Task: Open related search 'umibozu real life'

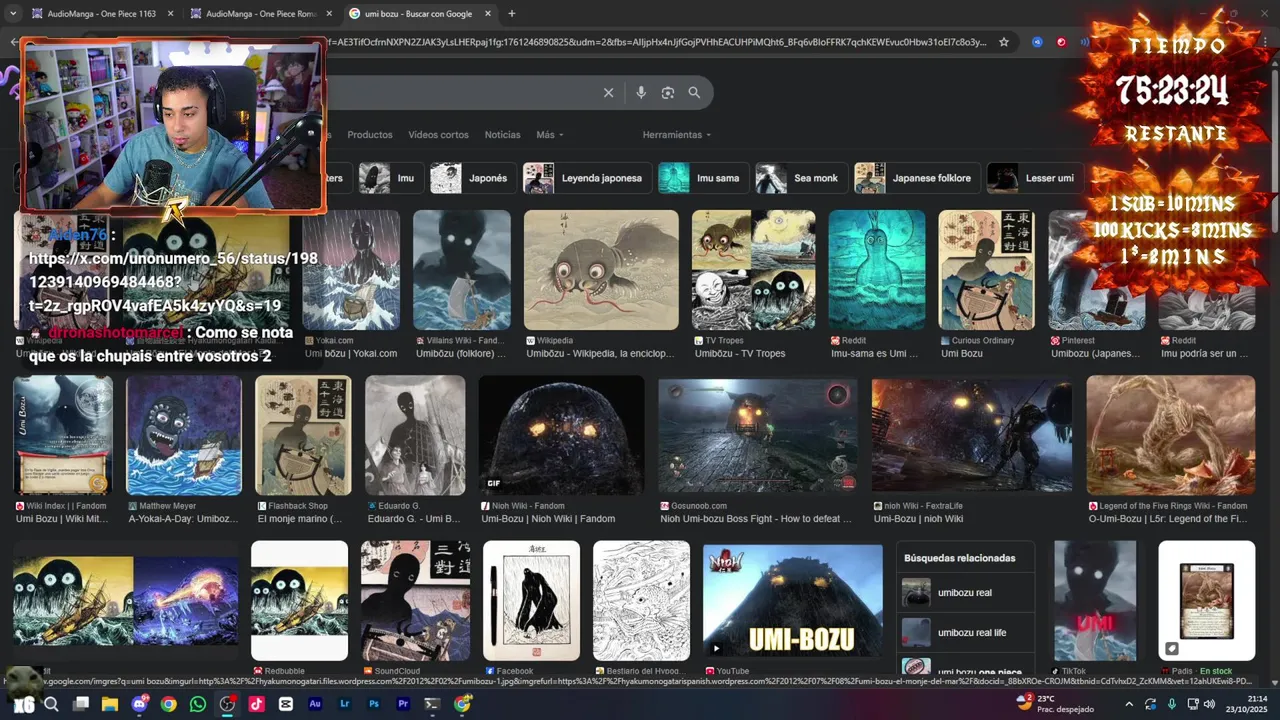Action: click(967, 633)
